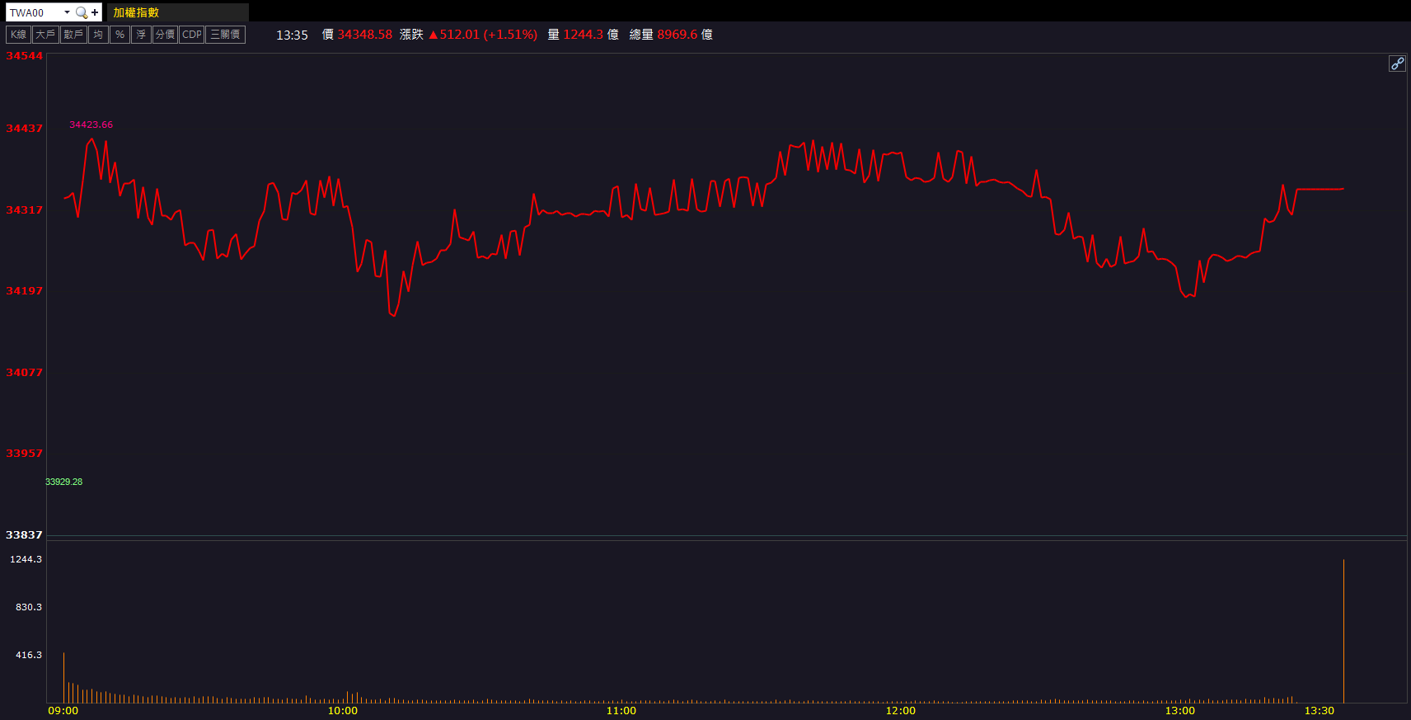Show the 三關價 price levels
This screenshot has width=1411, height=720.
[x=225, y=34]
